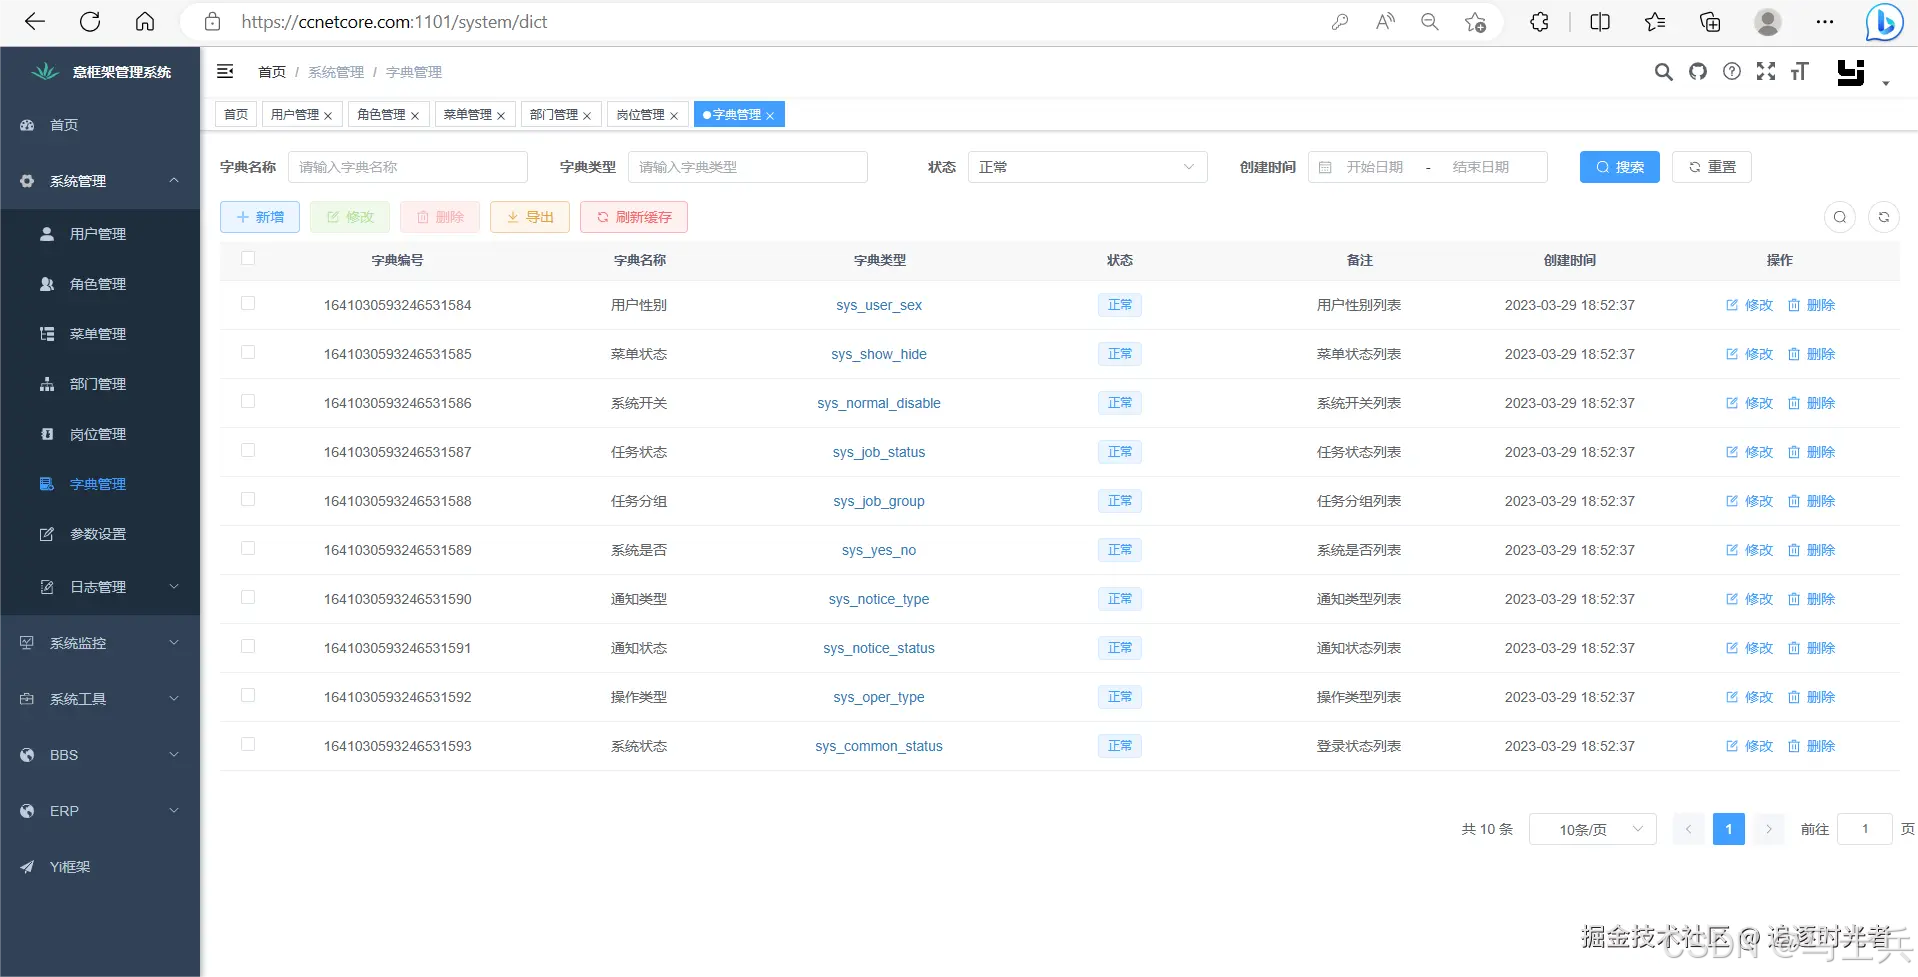Open browser split screen icon
The image size is (1918, 977).
pos(1600,22)
